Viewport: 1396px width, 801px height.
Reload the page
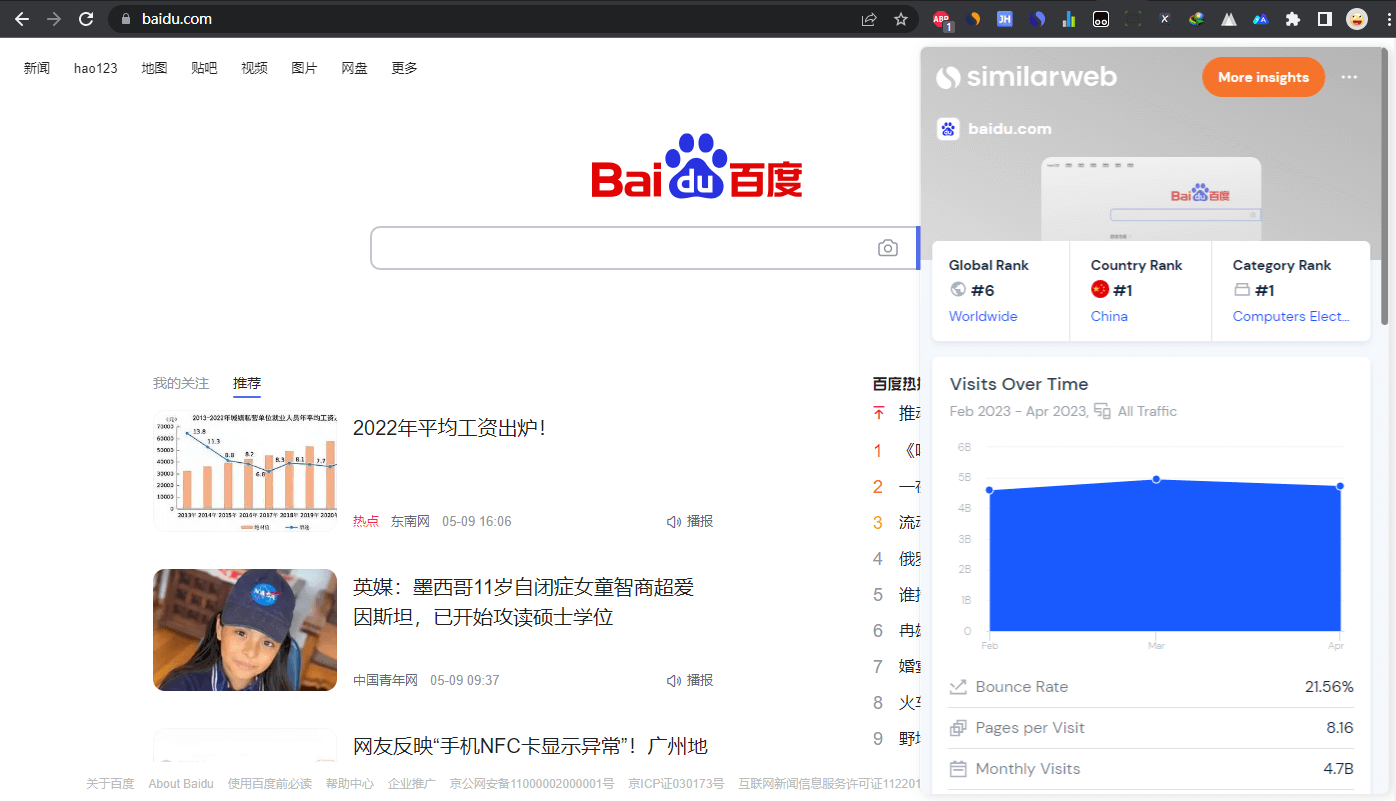(86, 19)
